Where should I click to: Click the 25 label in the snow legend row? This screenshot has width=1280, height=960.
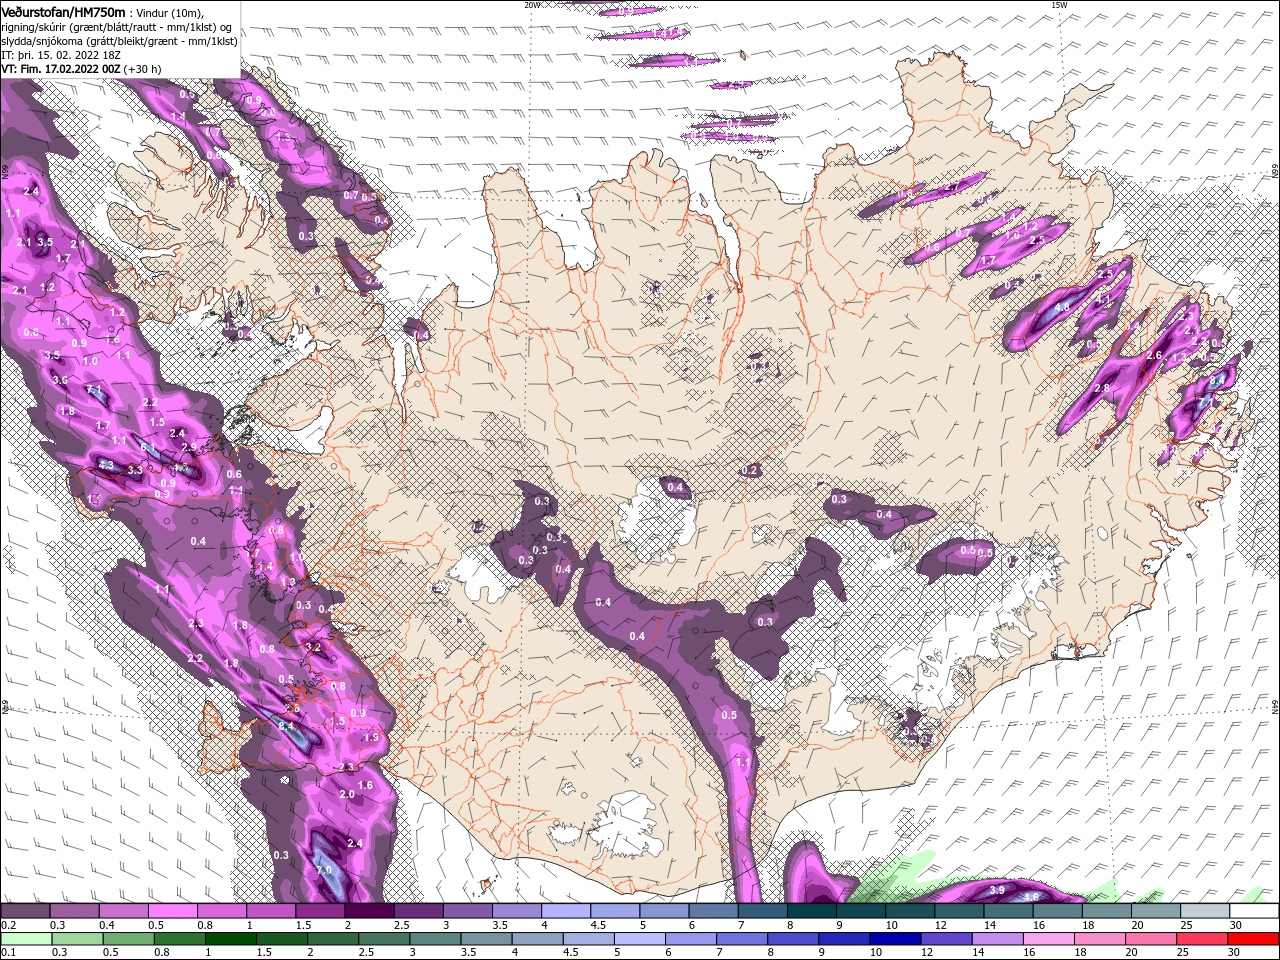point(1186,925)
